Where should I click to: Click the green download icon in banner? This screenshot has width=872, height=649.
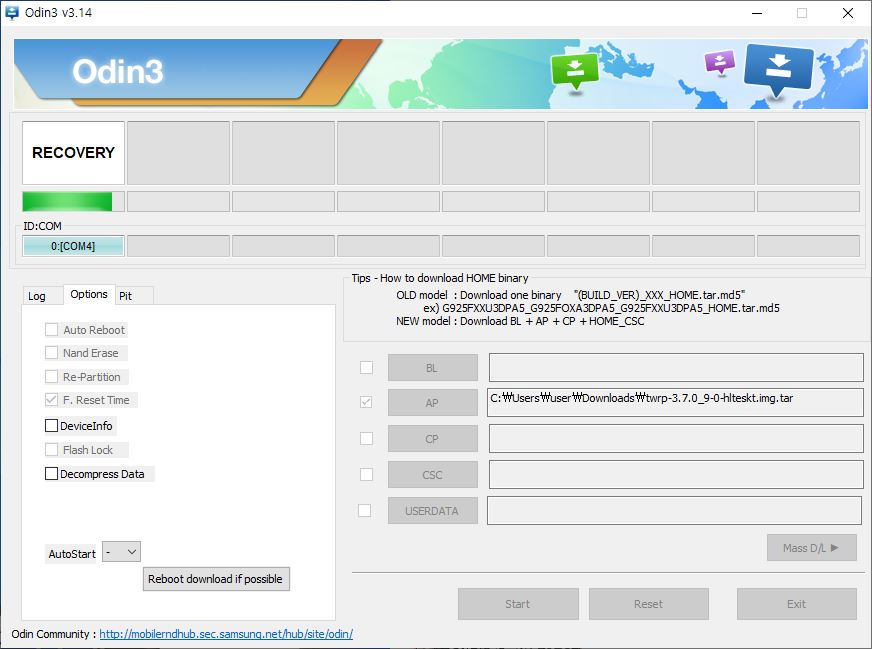(575, 70)
